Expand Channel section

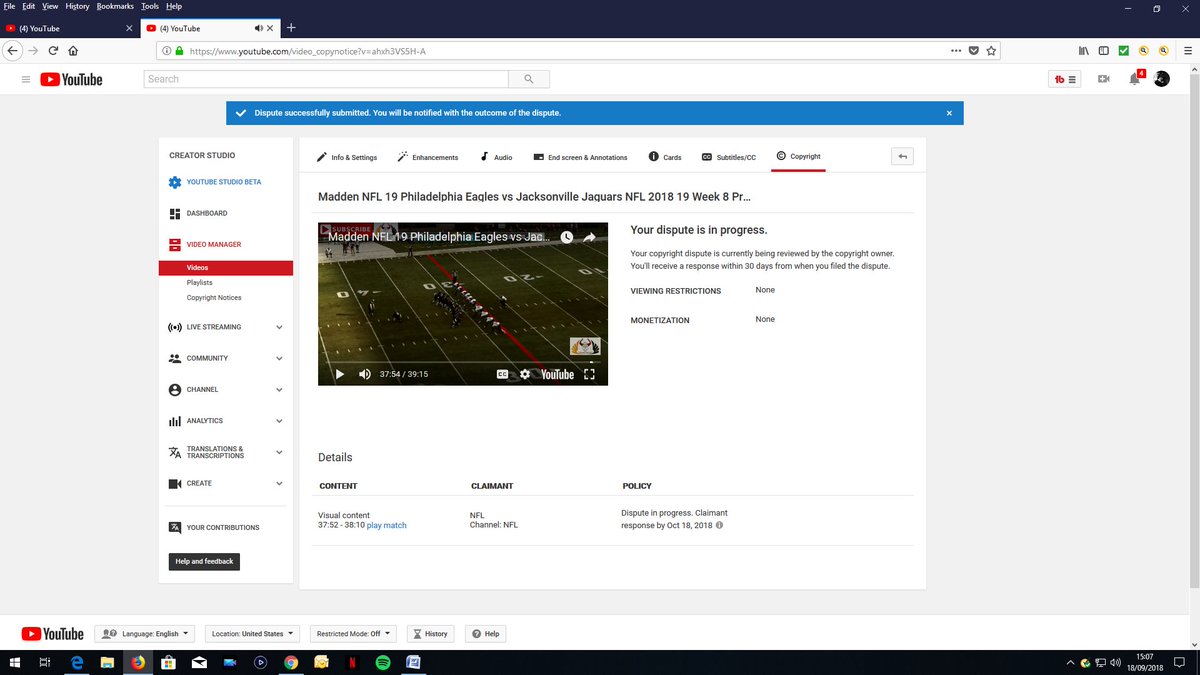[279, 389]
